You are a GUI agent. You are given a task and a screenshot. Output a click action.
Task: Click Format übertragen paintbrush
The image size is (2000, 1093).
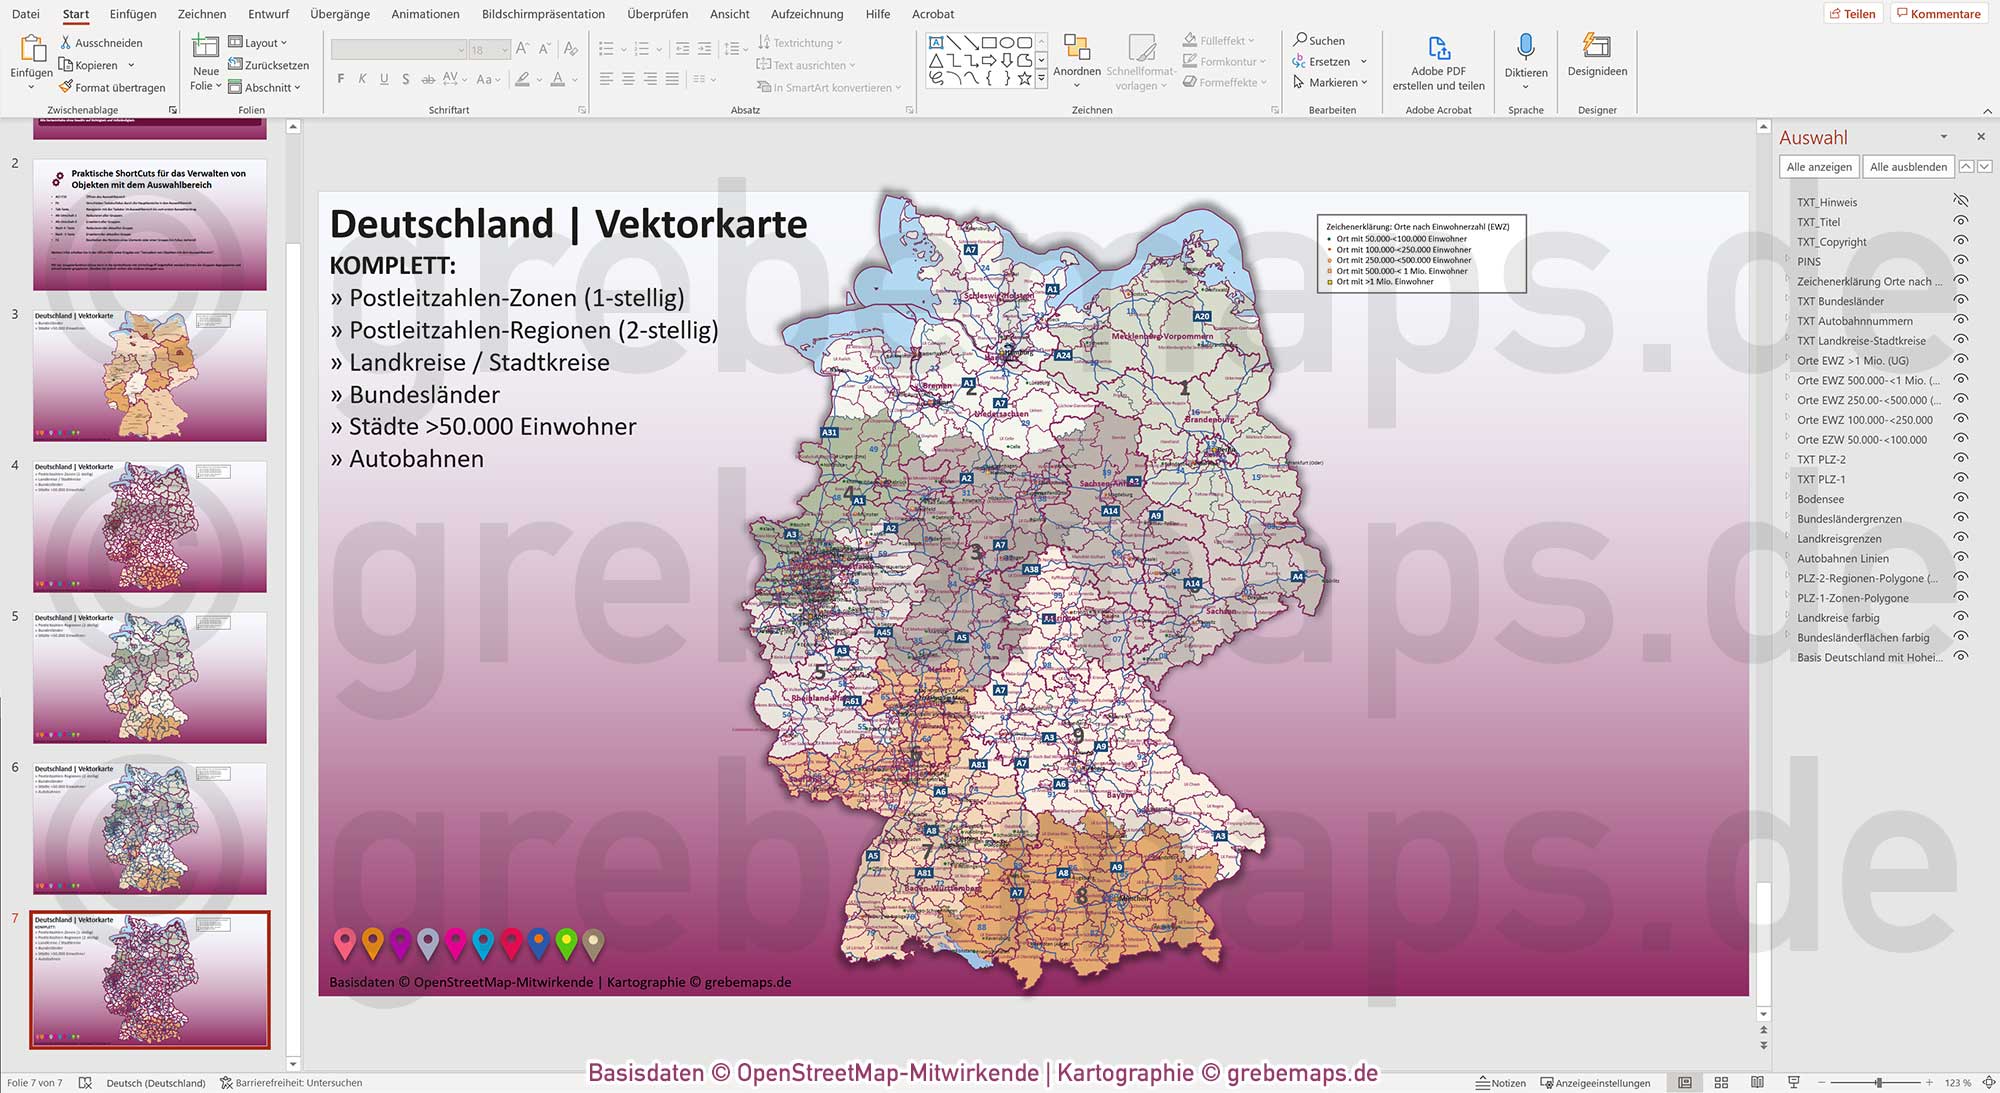[112, 87]
